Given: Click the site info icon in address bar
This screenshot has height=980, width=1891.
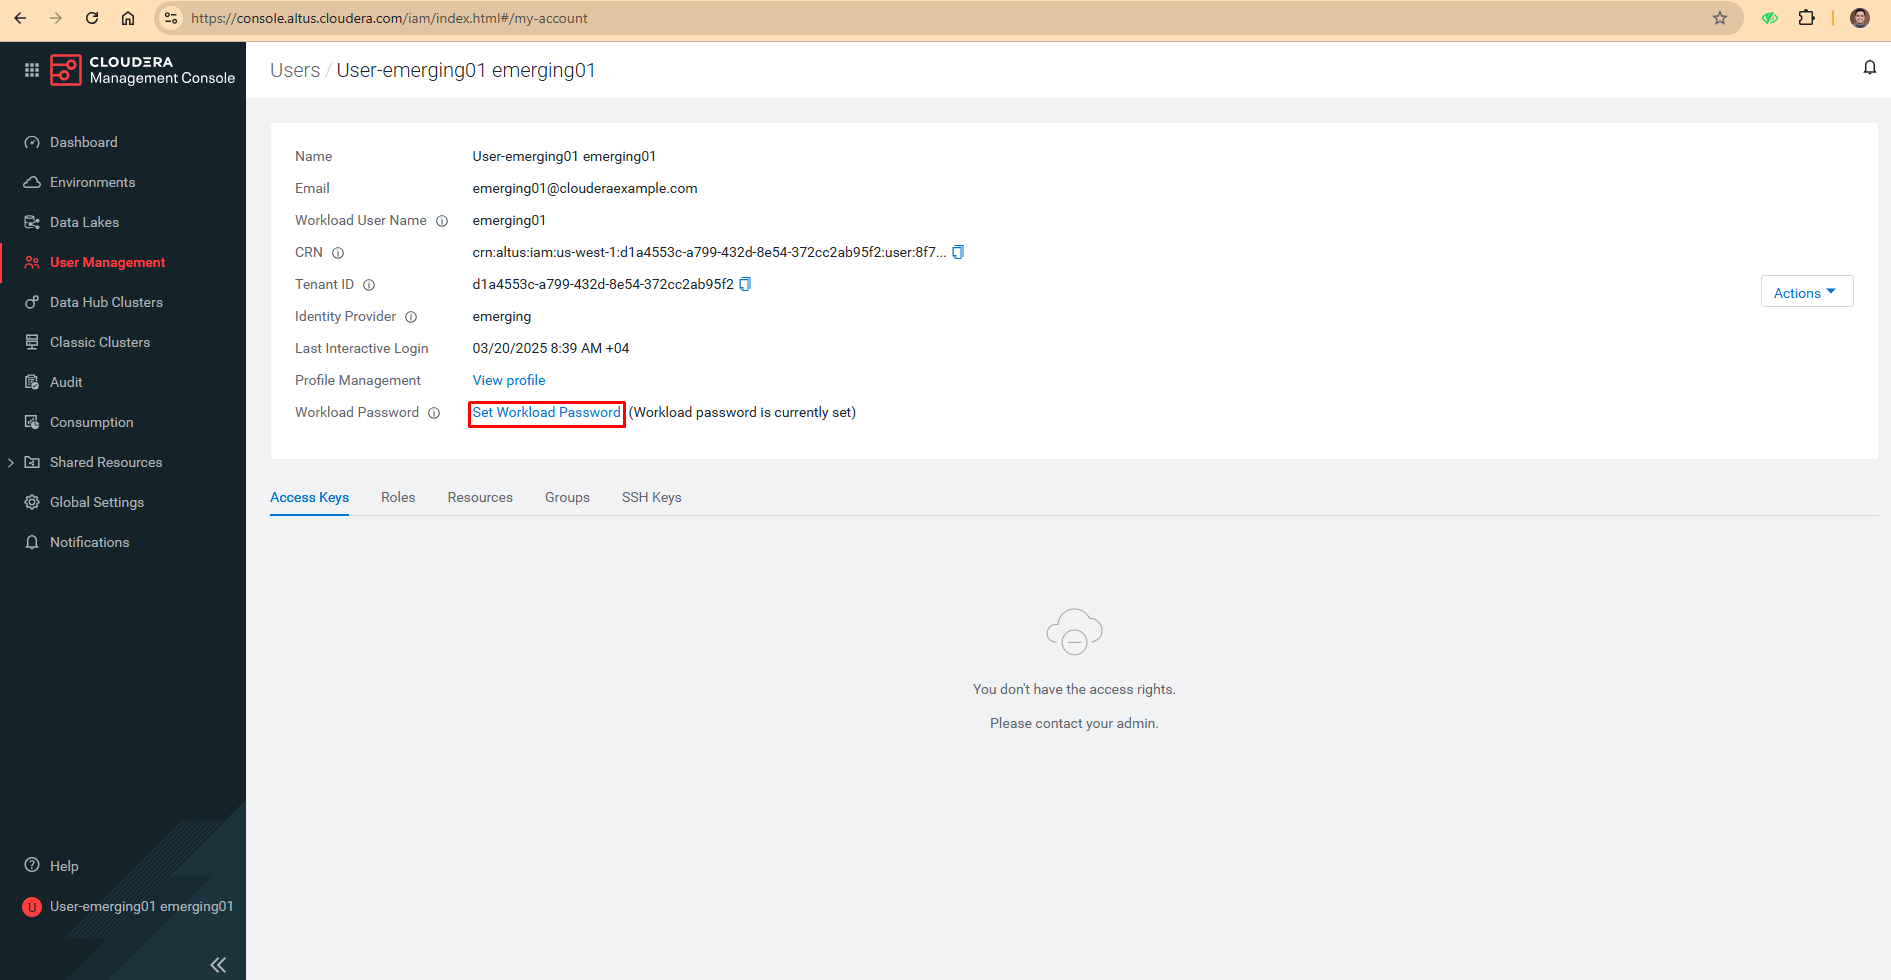Looking at the screenshot, I should point(171,18).
